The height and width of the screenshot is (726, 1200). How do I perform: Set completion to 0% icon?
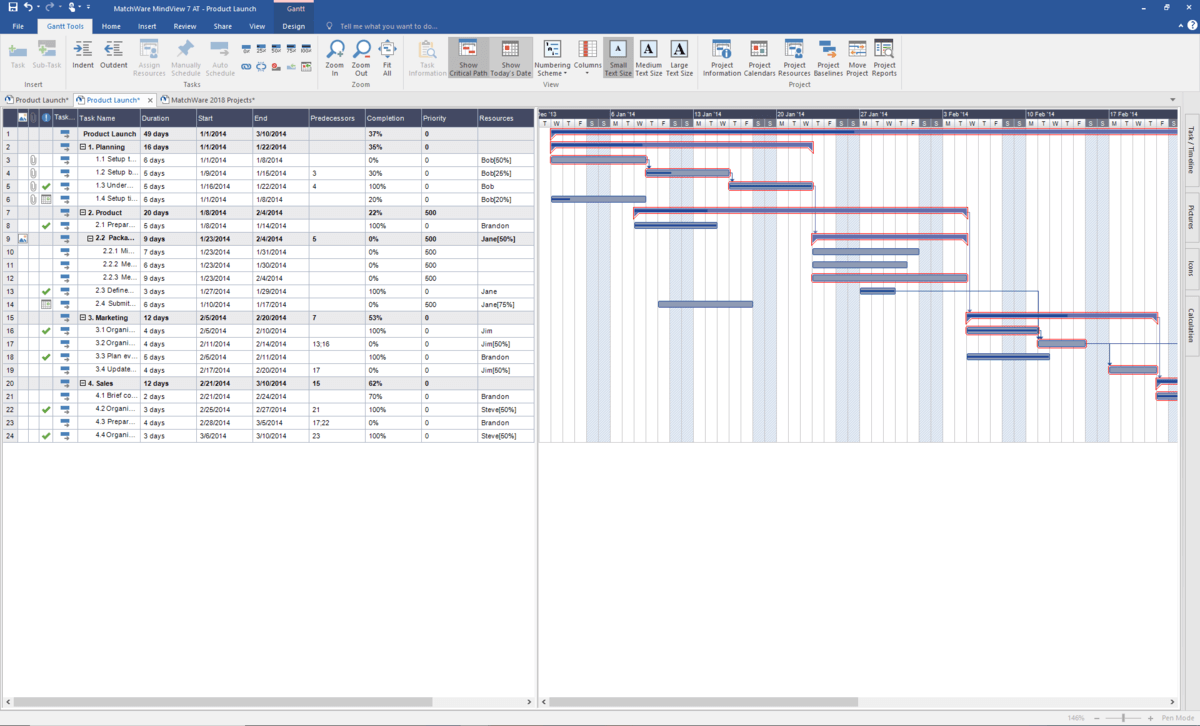[247, 48]
